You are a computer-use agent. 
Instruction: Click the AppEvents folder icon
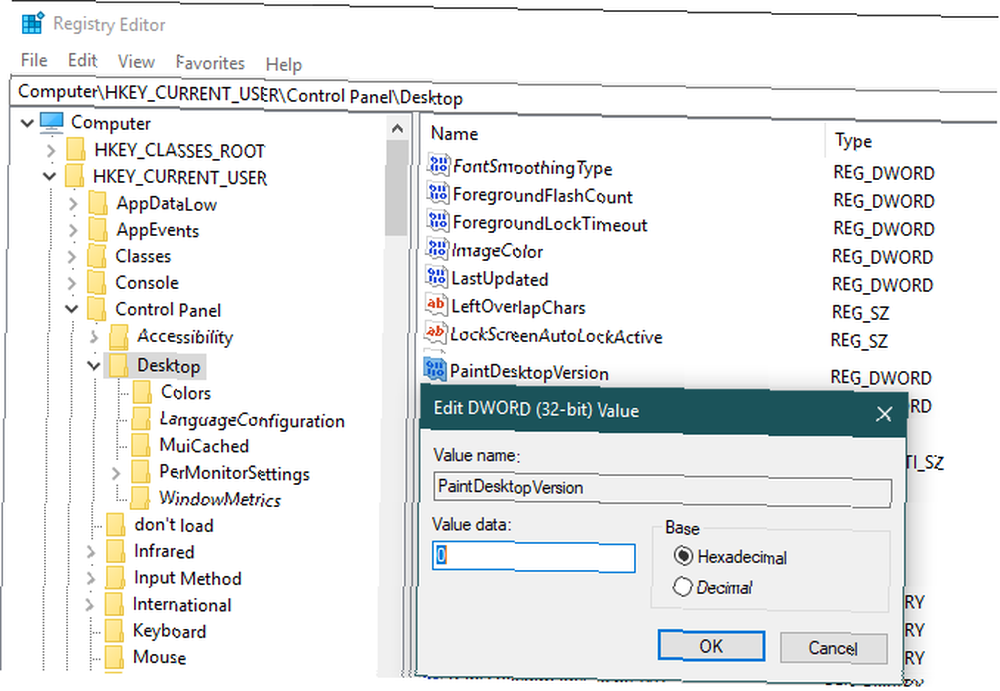tap(98, 230)
